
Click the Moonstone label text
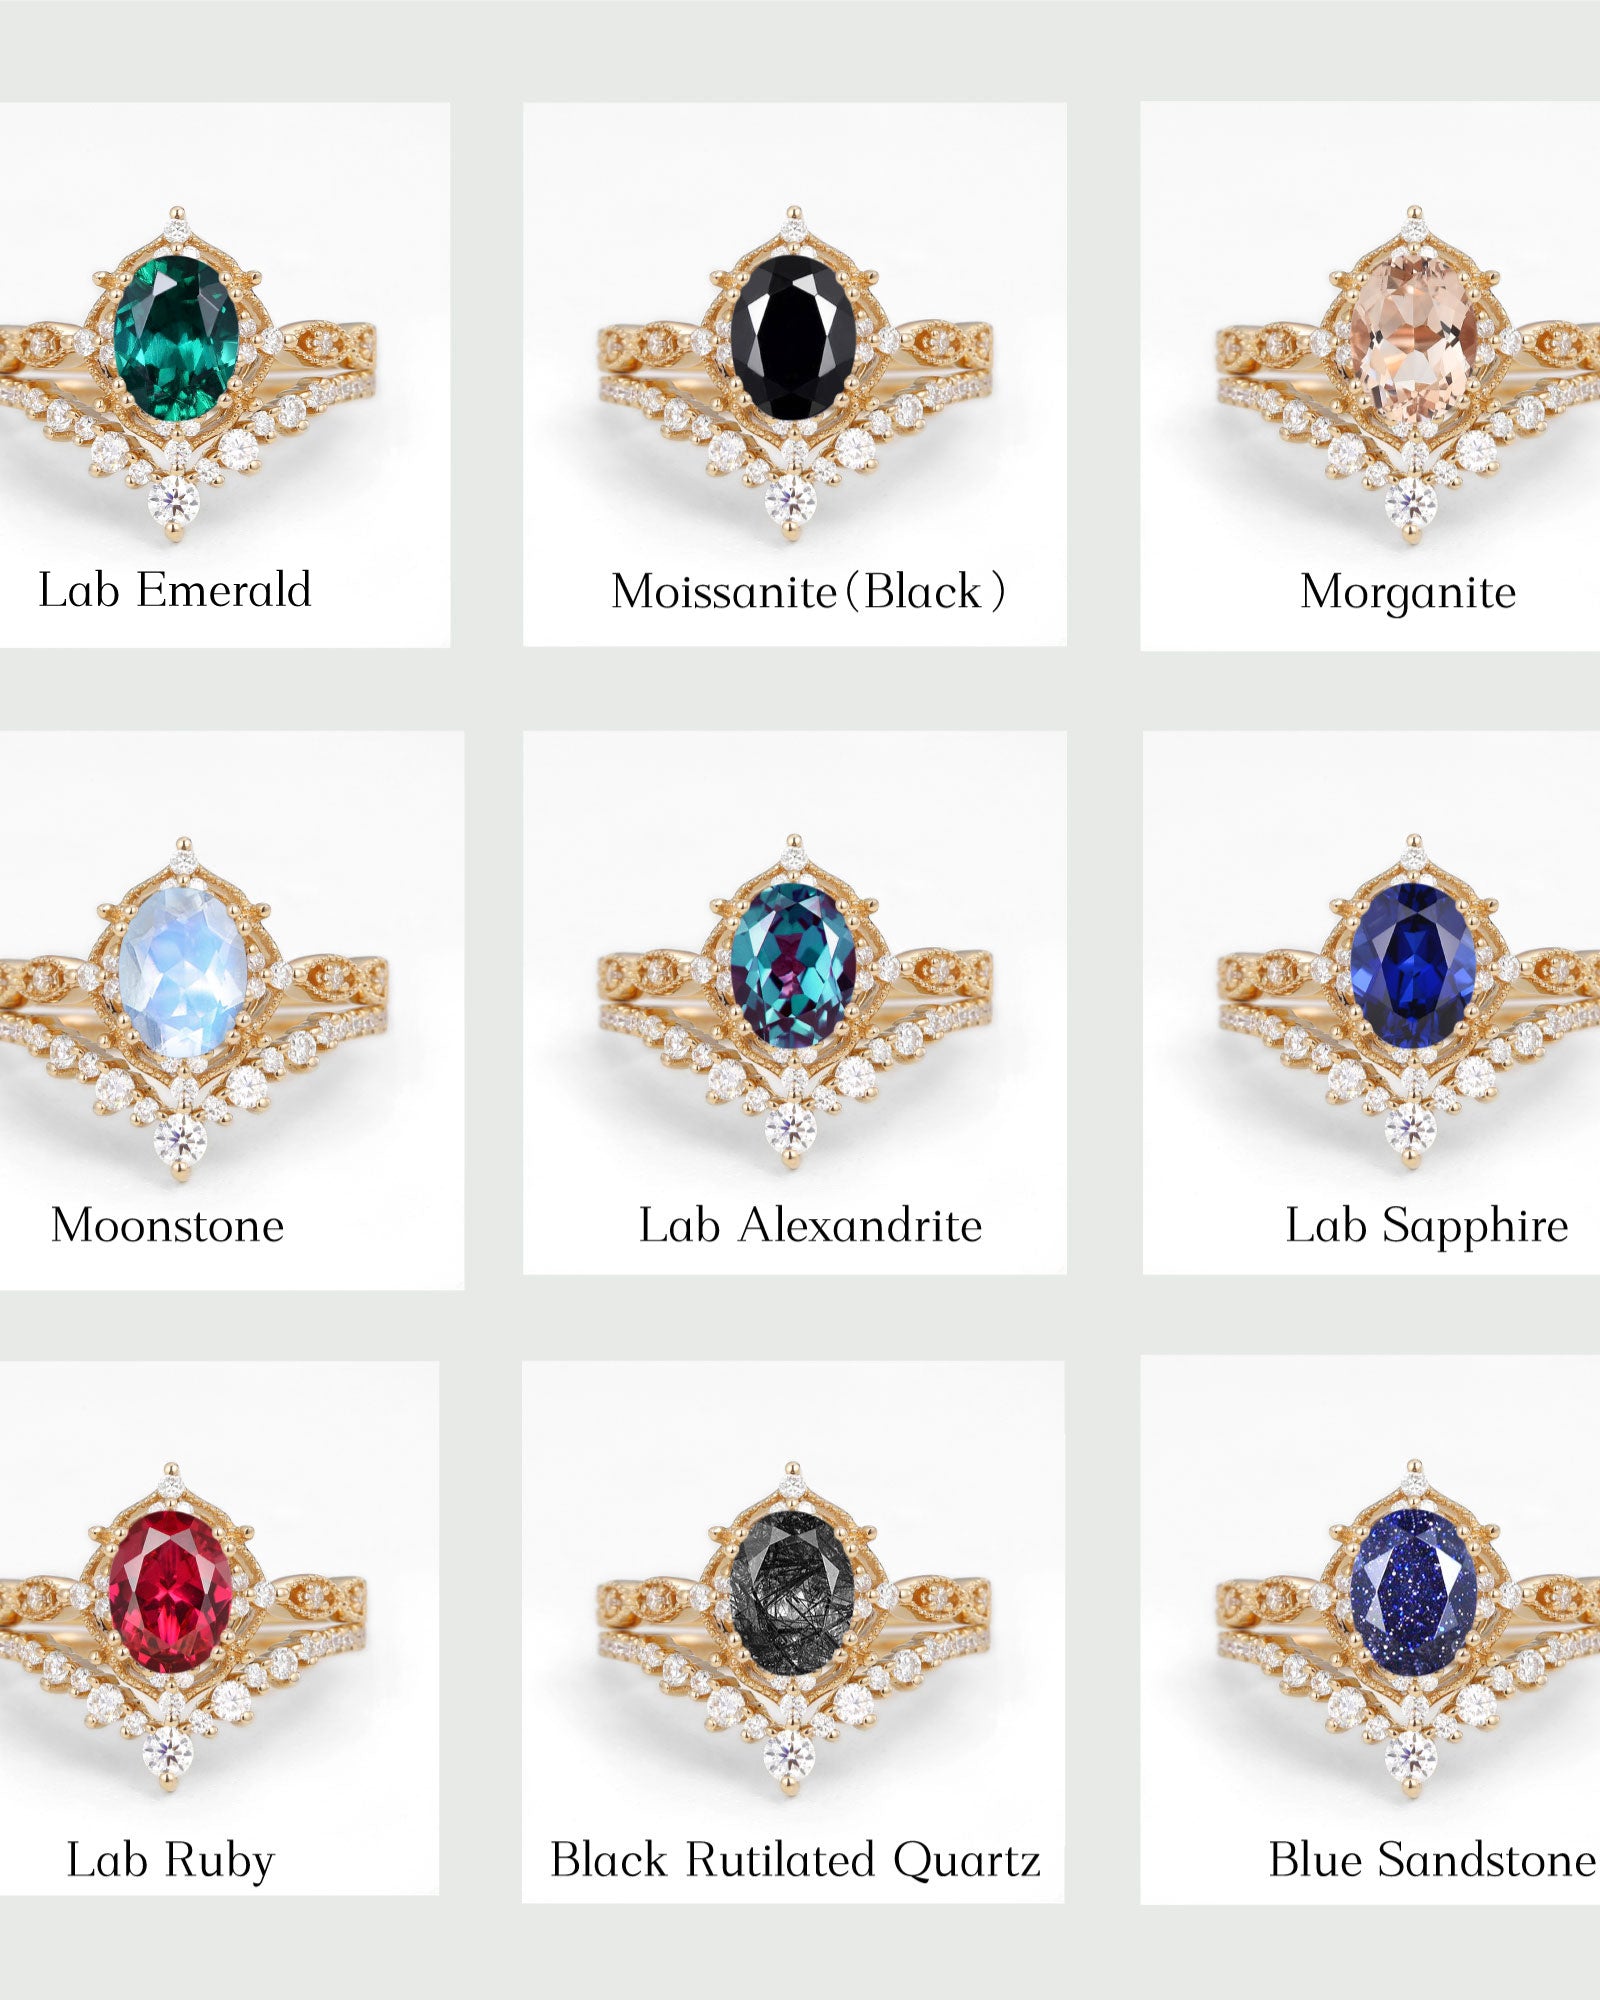coord(168,1225)
